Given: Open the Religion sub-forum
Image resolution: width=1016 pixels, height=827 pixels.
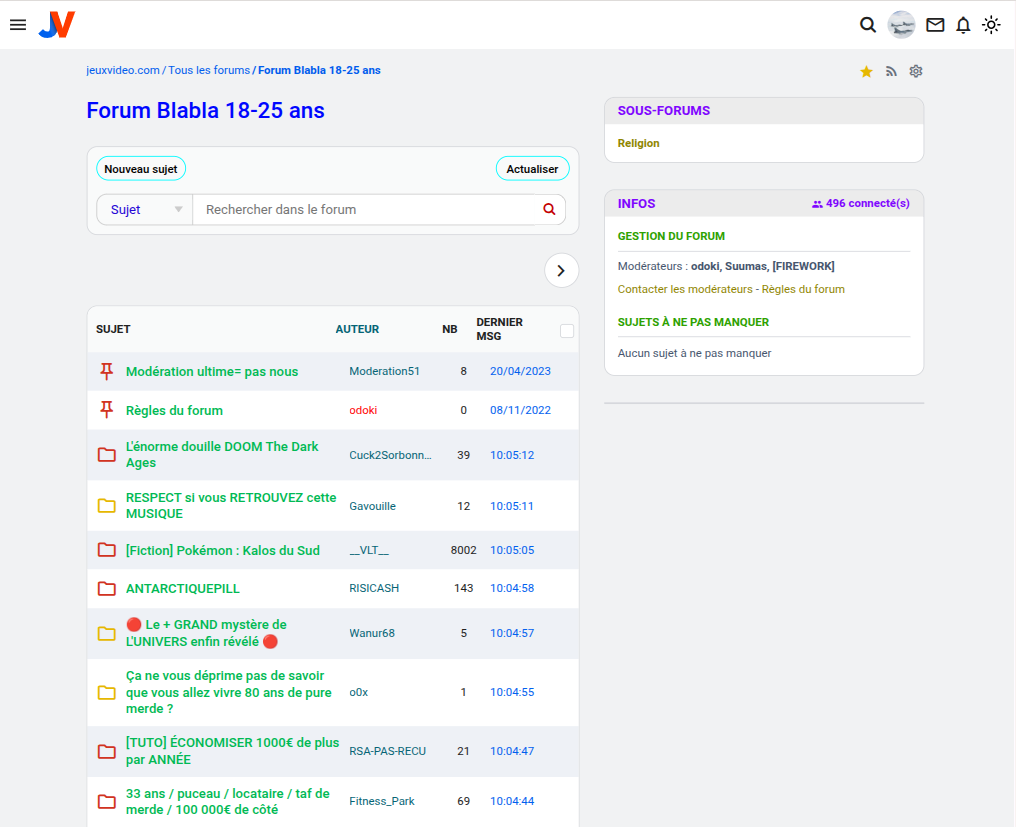Looking at the screenshot, I should pyautogui.click(x=638, y=143).
